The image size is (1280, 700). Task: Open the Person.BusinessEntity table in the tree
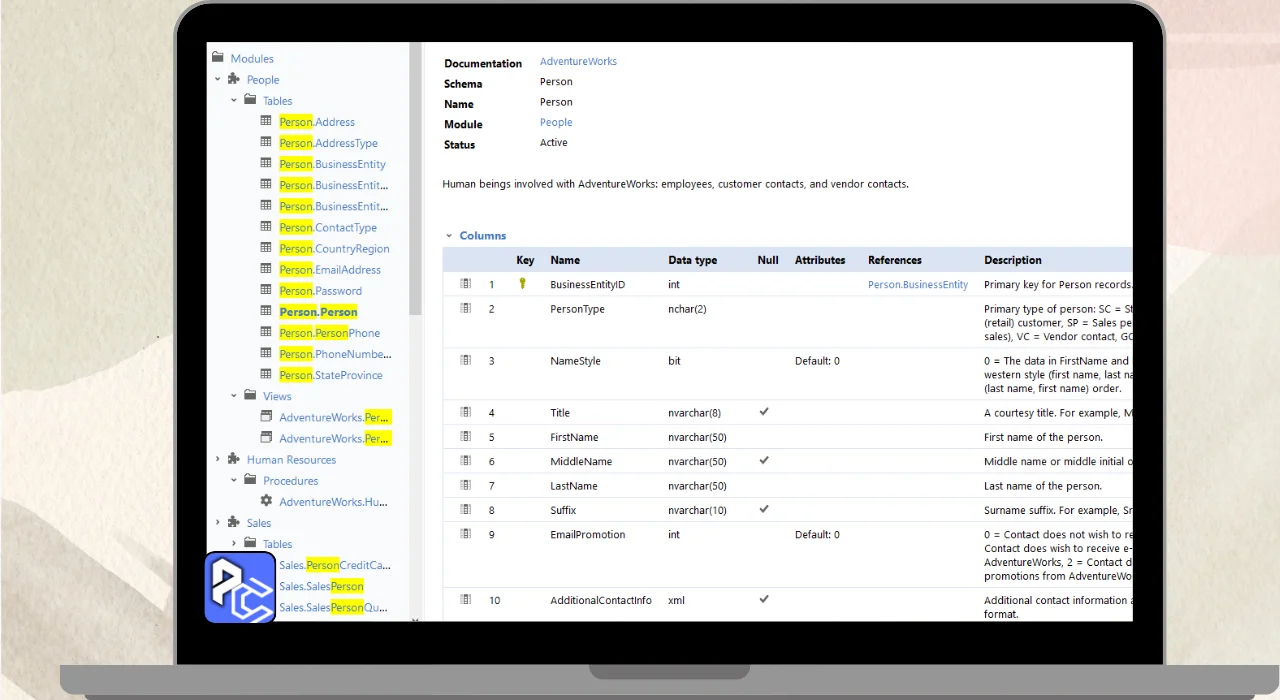tap(332, 164)
